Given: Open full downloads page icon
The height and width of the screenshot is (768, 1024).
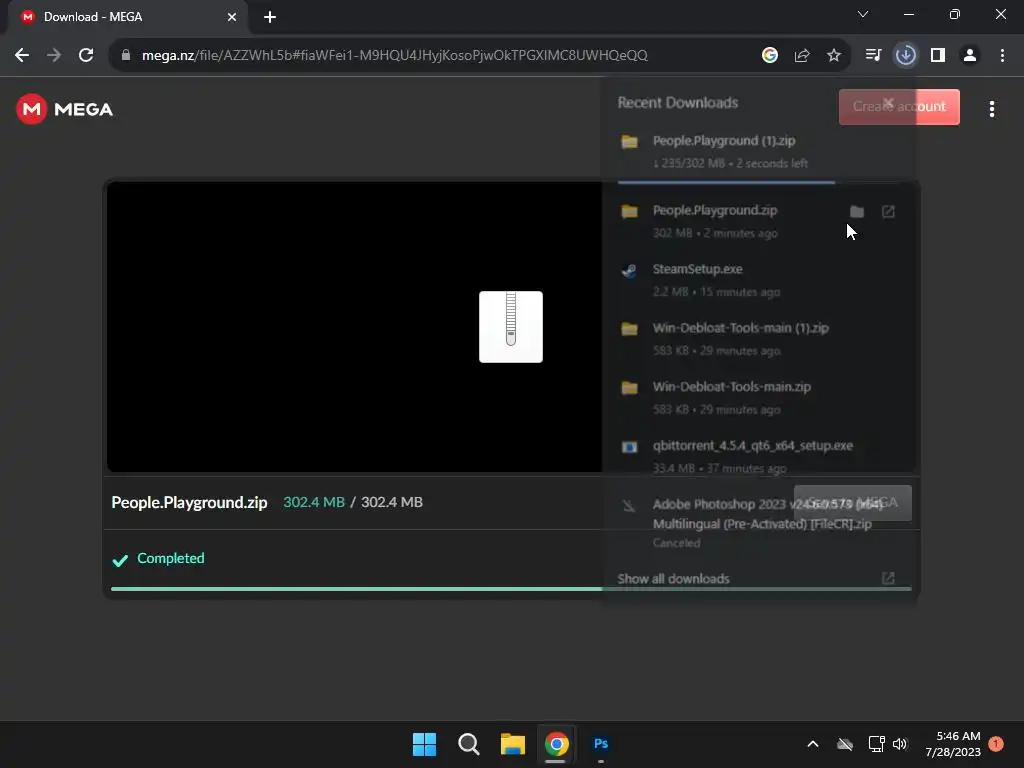Looking at the screenshot, I should click(888, 578).
